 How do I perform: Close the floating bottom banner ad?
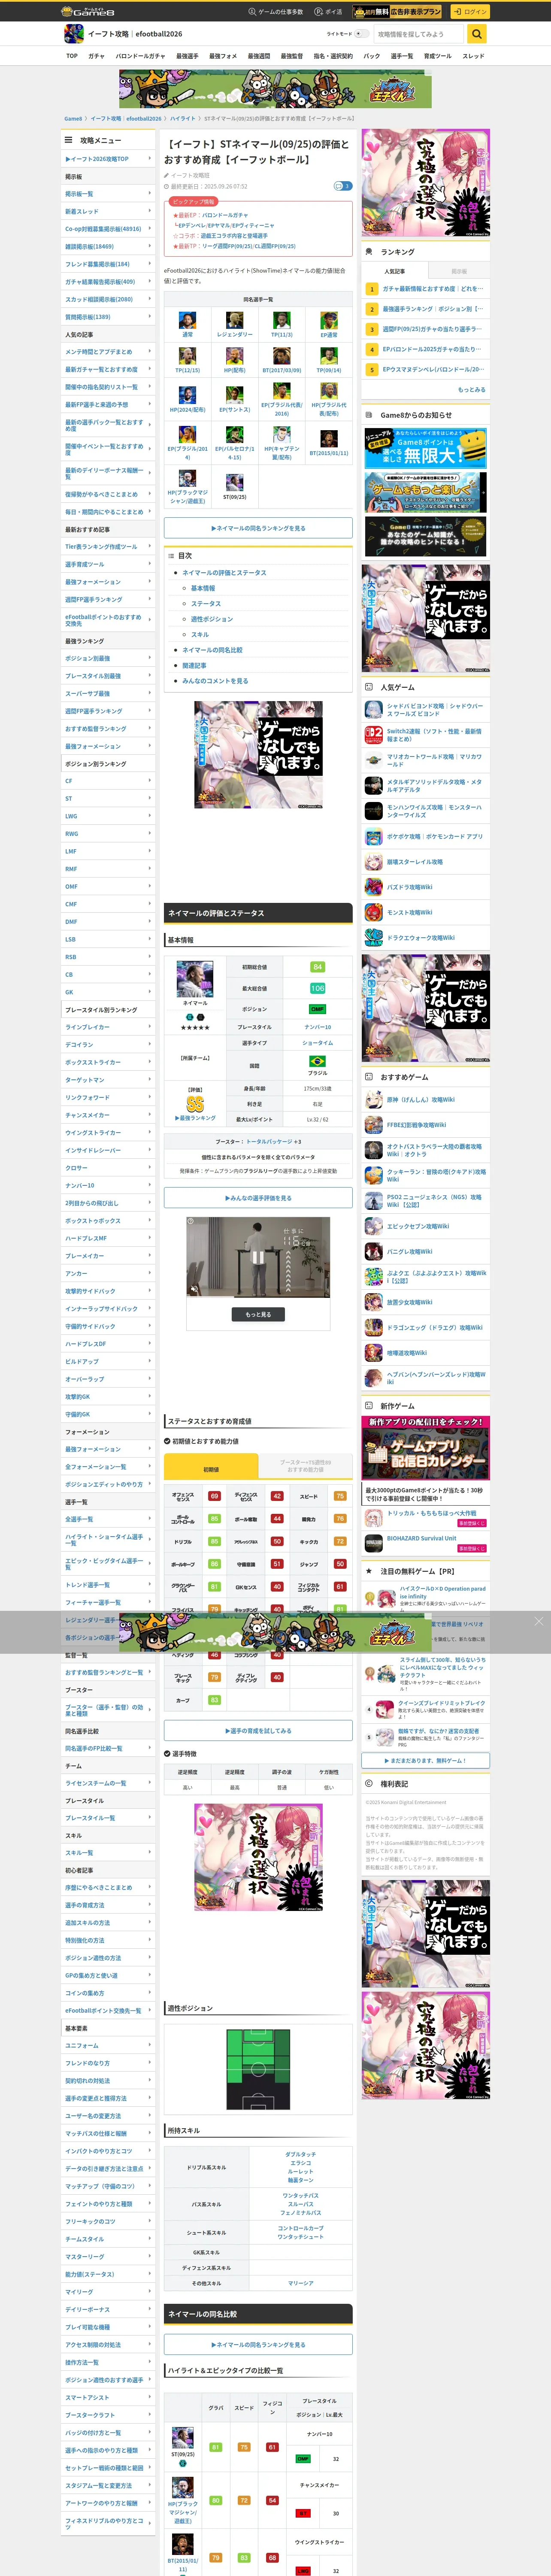(538, 1621)
